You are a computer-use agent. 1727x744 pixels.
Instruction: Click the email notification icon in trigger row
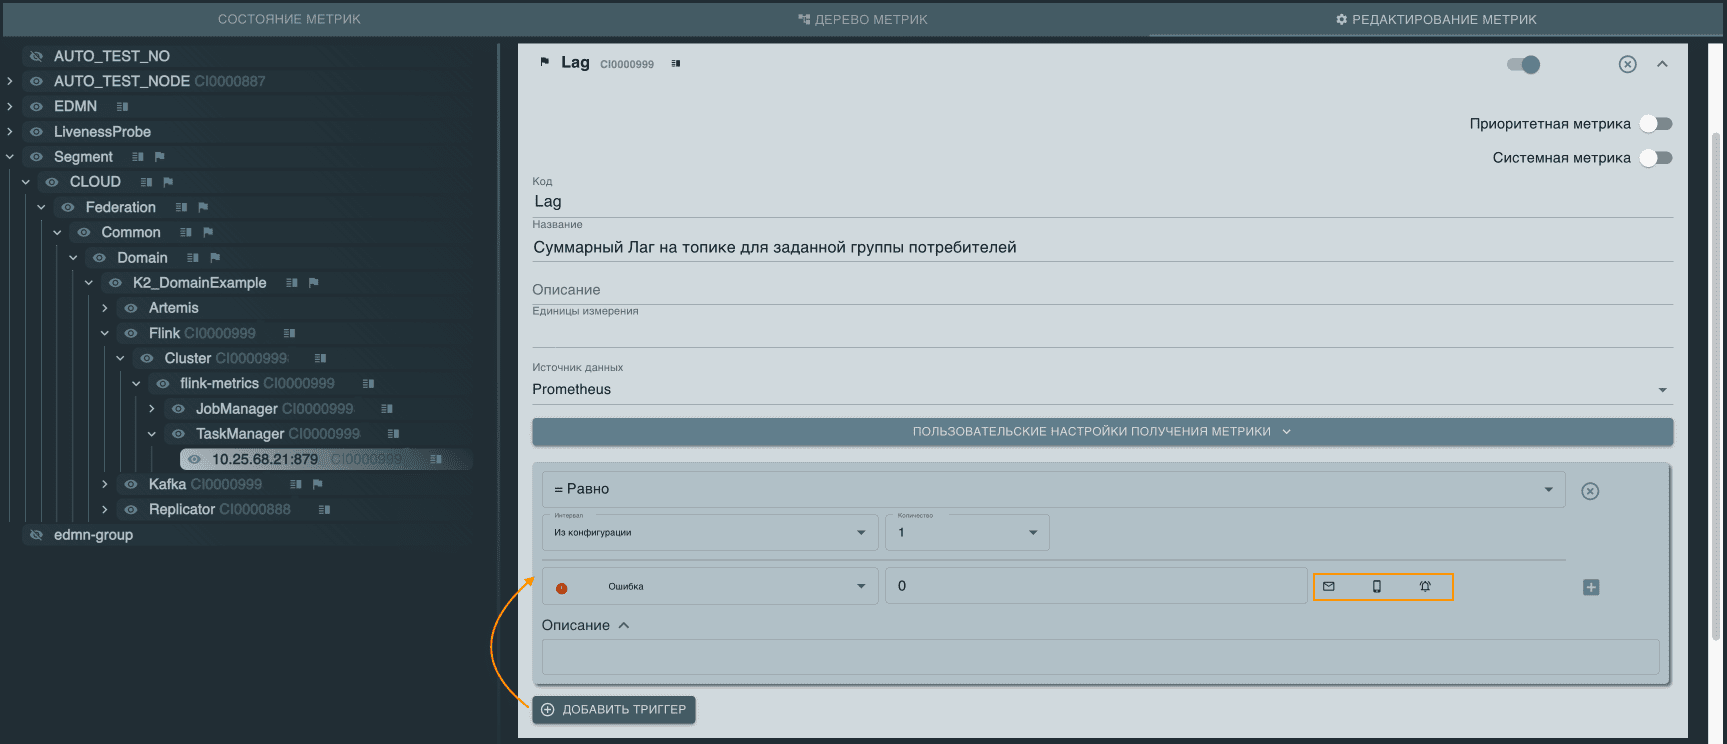coord(1328,587)
